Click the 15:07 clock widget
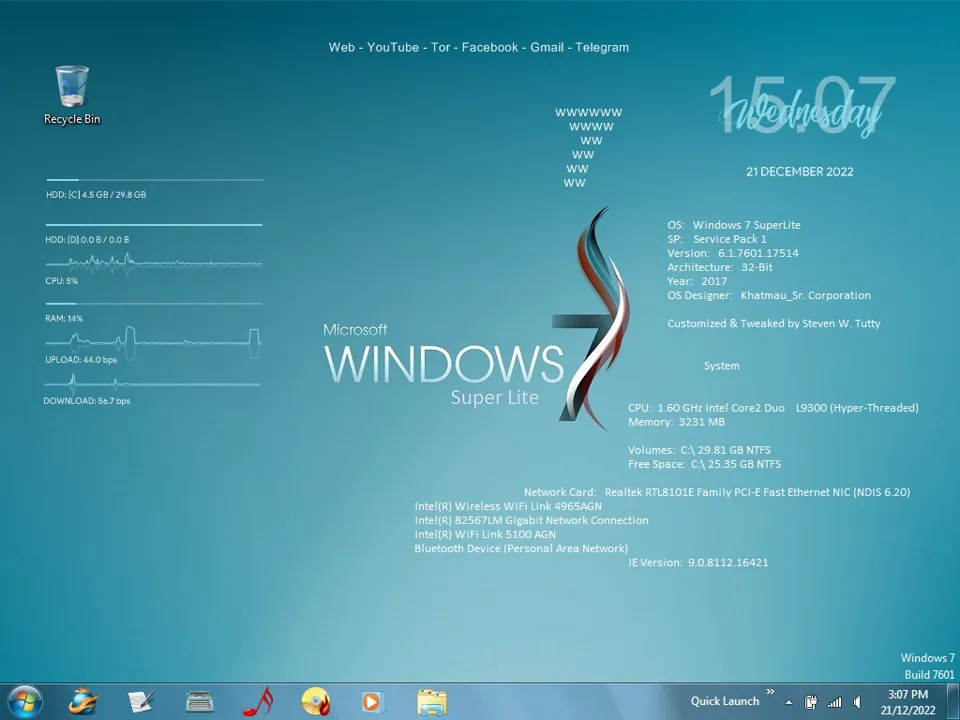 801,105
